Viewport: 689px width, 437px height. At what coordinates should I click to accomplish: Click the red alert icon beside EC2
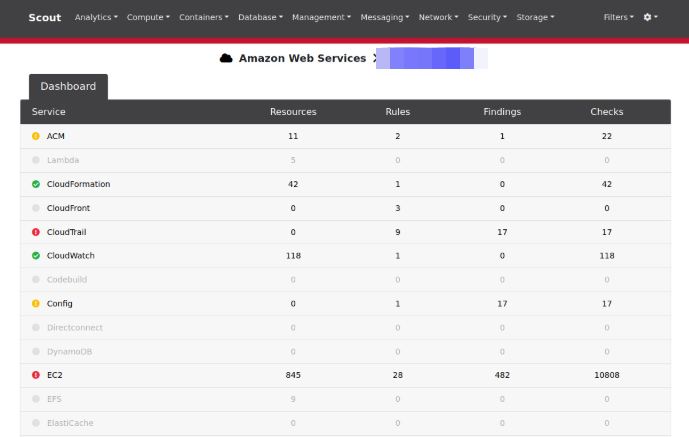pos(36,375)
